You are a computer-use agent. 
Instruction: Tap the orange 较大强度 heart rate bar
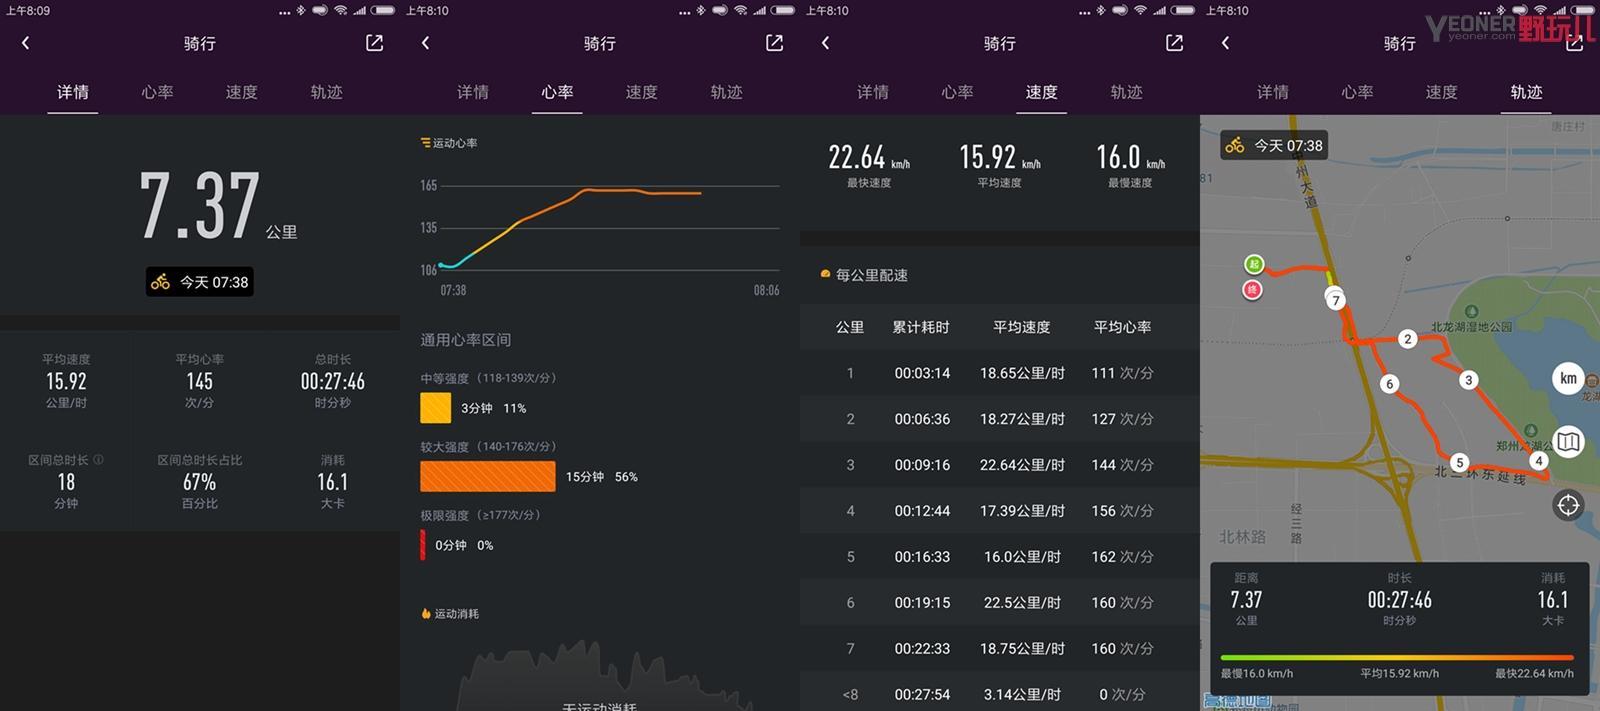point(488,477)
